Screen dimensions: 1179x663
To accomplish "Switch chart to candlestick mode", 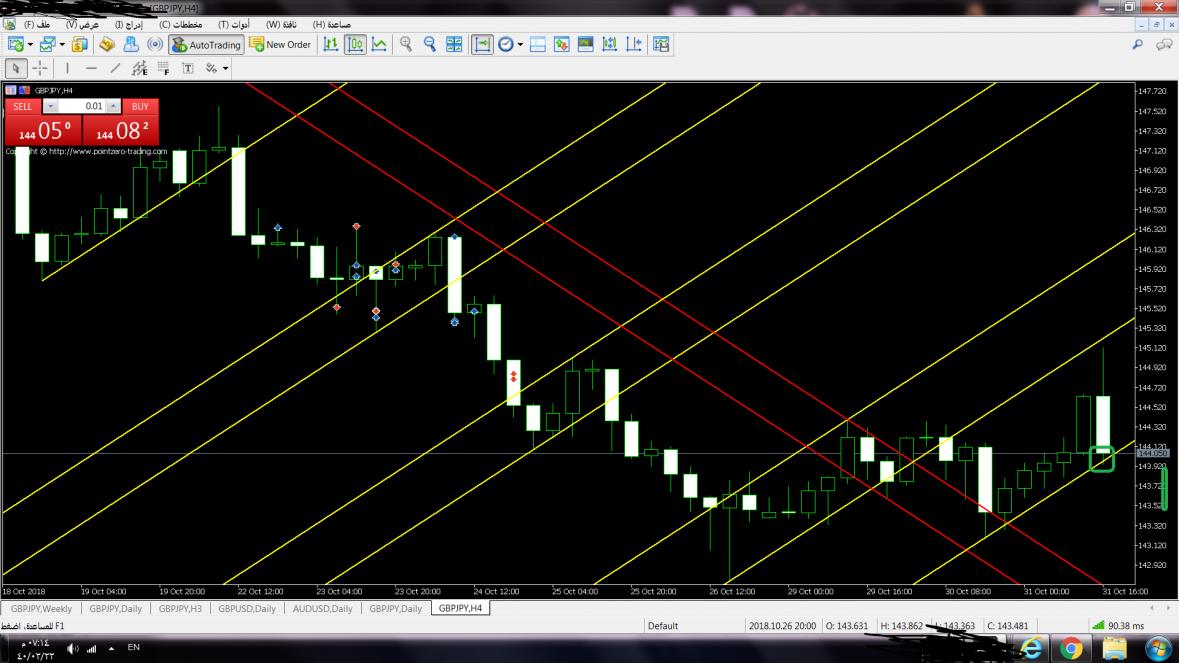I will (x=355, y=44).
